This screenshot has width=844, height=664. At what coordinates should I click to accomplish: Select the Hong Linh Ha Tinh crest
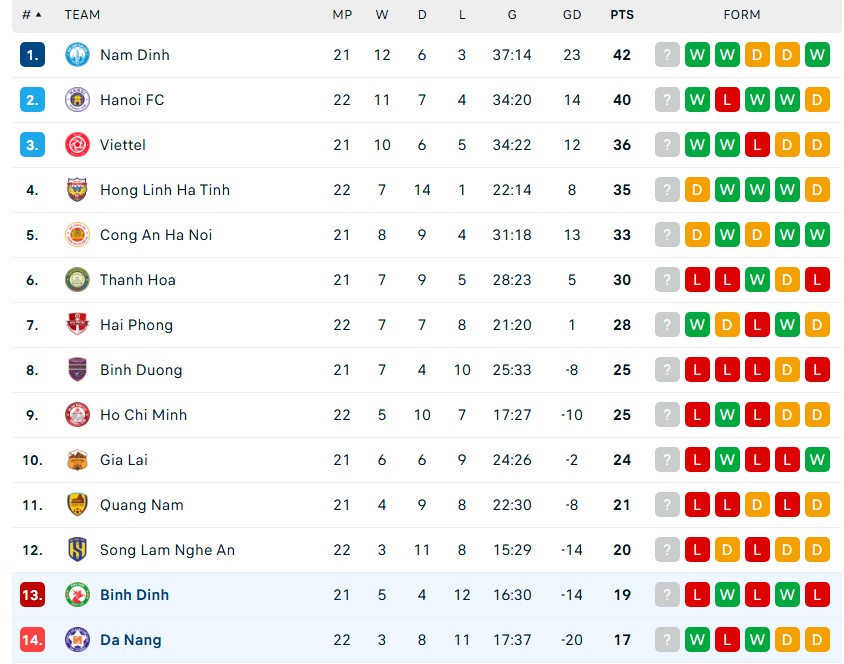(77, 190)
